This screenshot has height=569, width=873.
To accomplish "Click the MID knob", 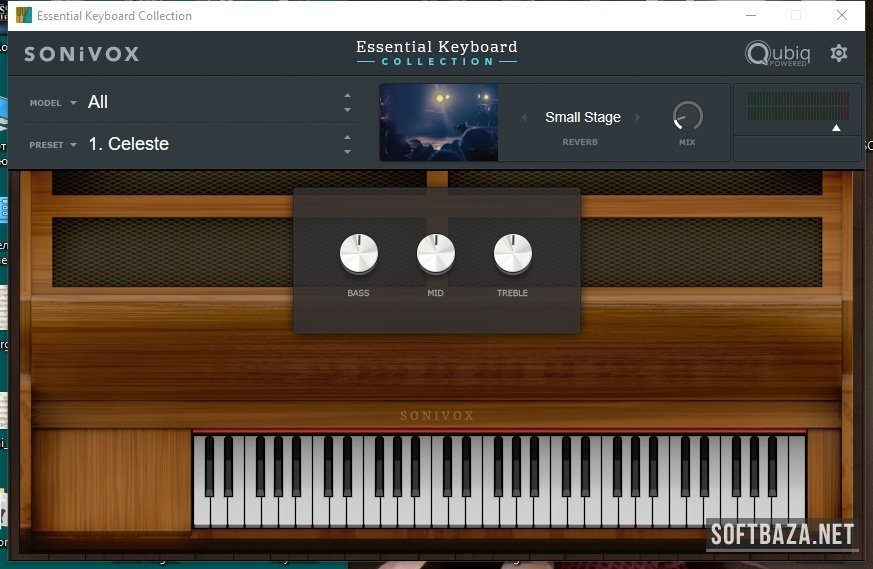I will click(435, 254).
